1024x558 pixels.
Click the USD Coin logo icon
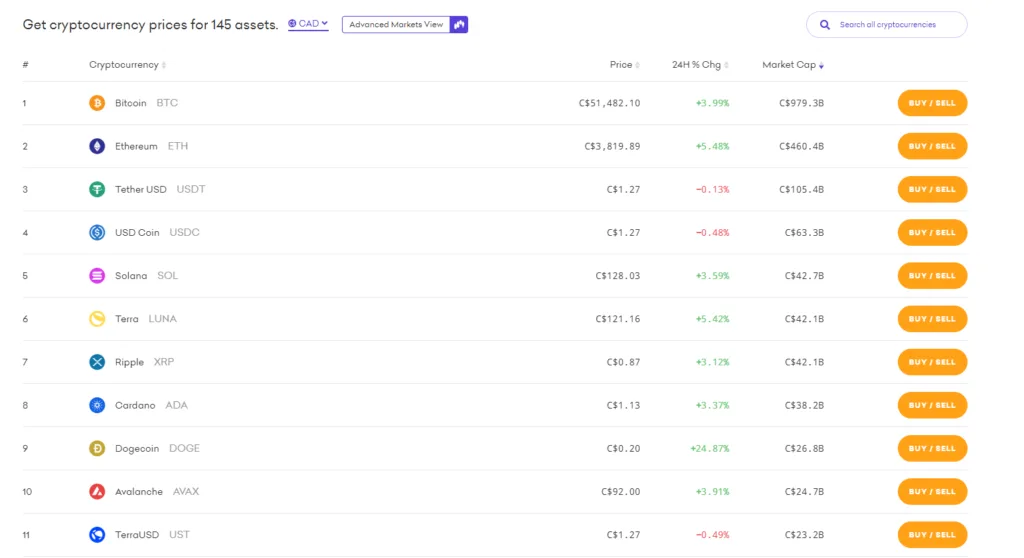click(x=97, y=233)
